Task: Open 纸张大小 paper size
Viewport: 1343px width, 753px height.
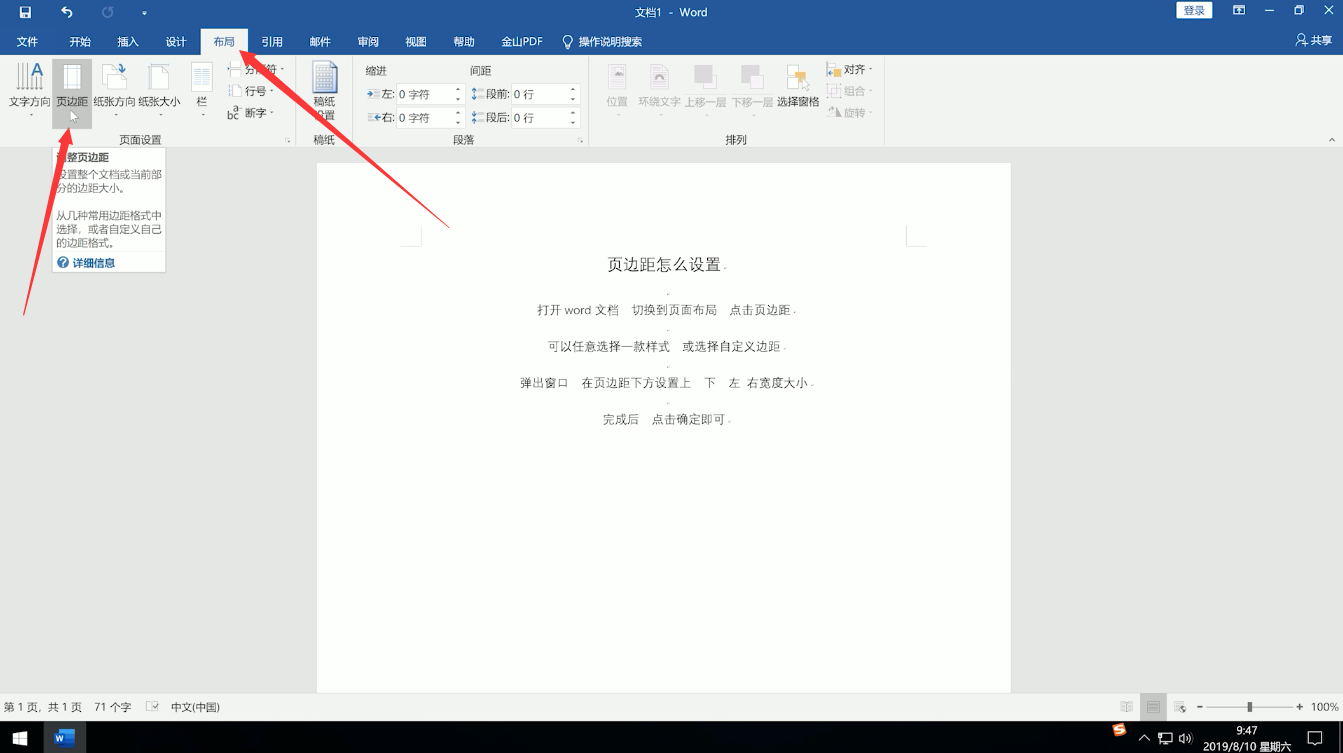Action: (159, 90)
